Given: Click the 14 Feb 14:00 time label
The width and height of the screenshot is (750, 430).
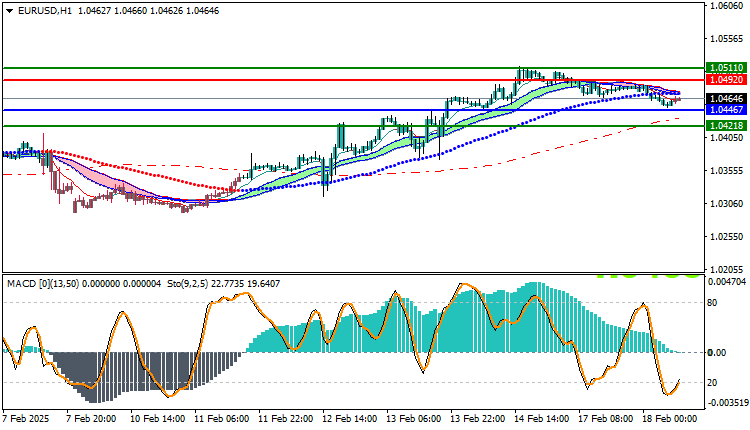Looking at the screenshot, I should click(541, 419).
